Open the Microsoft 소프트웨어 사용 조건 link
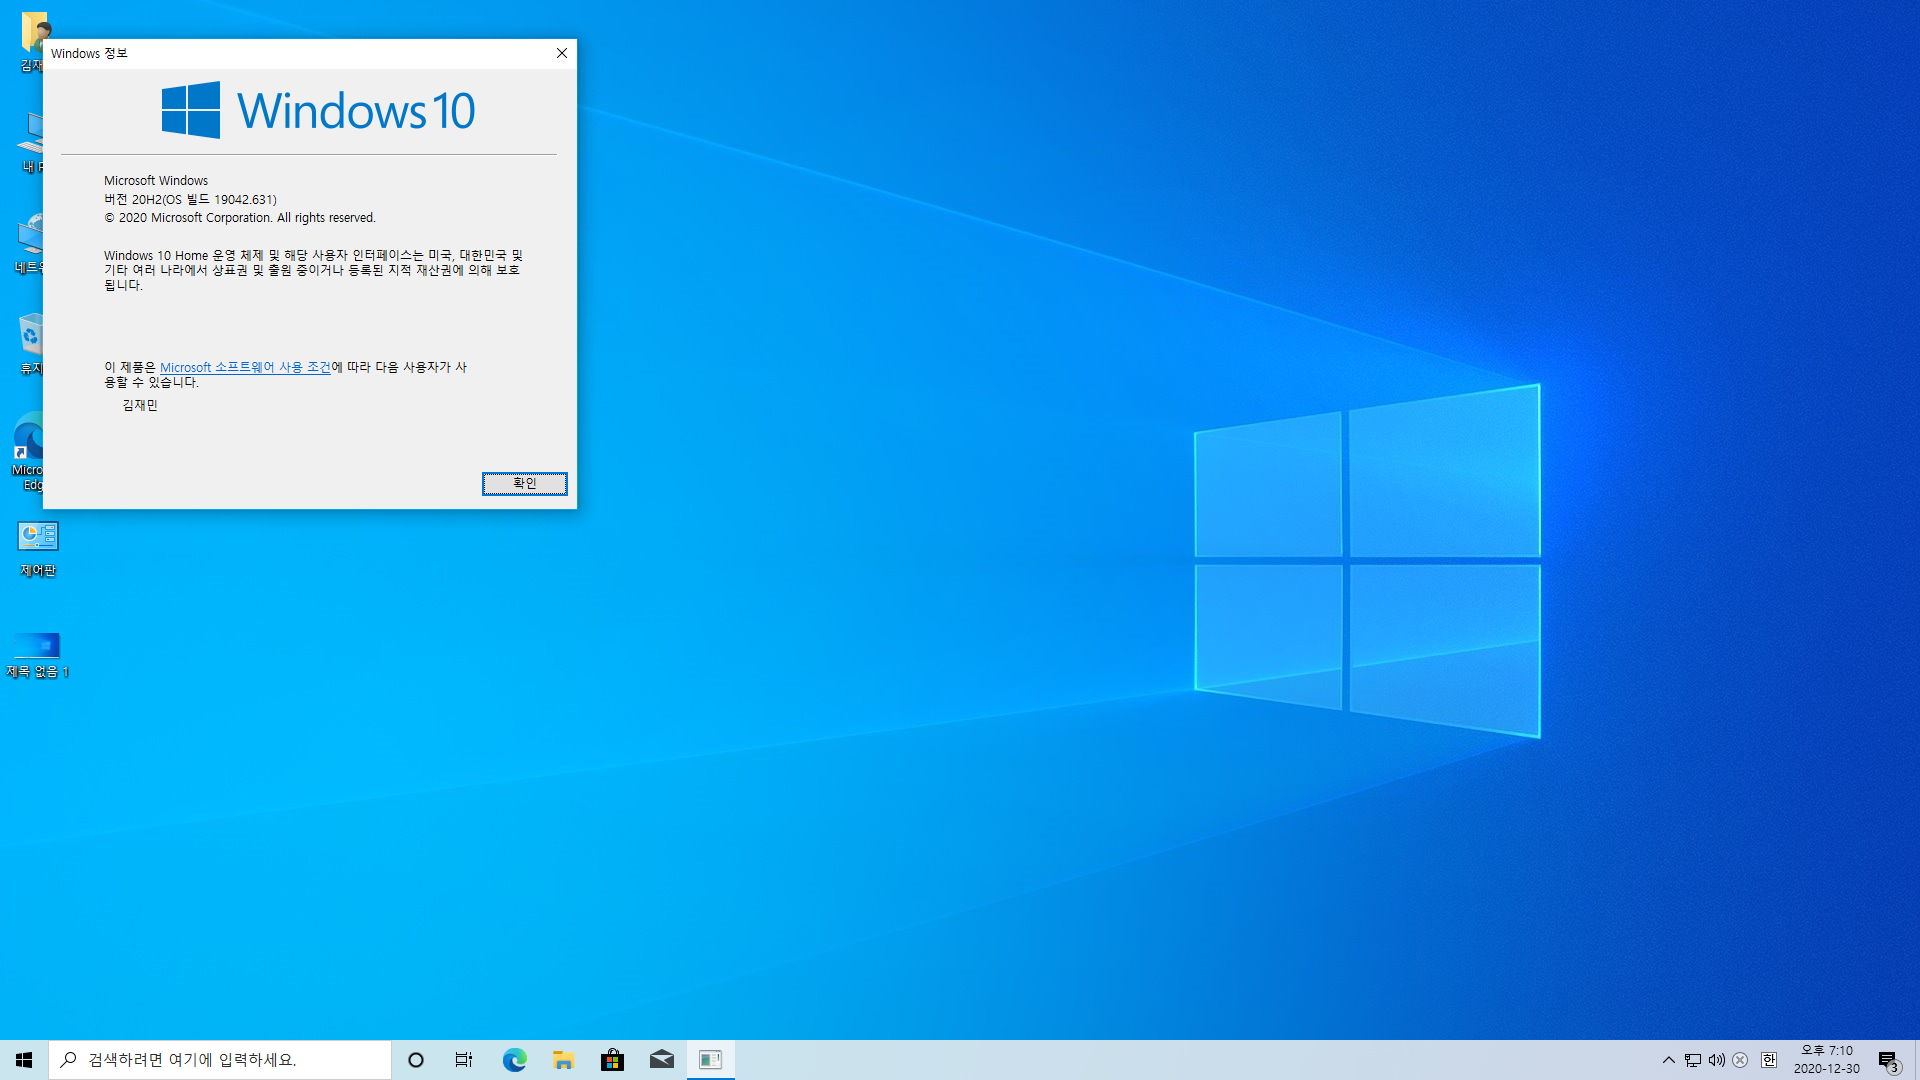The width and height of the screenshot is (1920, 1080). pyautogui.click(x=245, y=367)
